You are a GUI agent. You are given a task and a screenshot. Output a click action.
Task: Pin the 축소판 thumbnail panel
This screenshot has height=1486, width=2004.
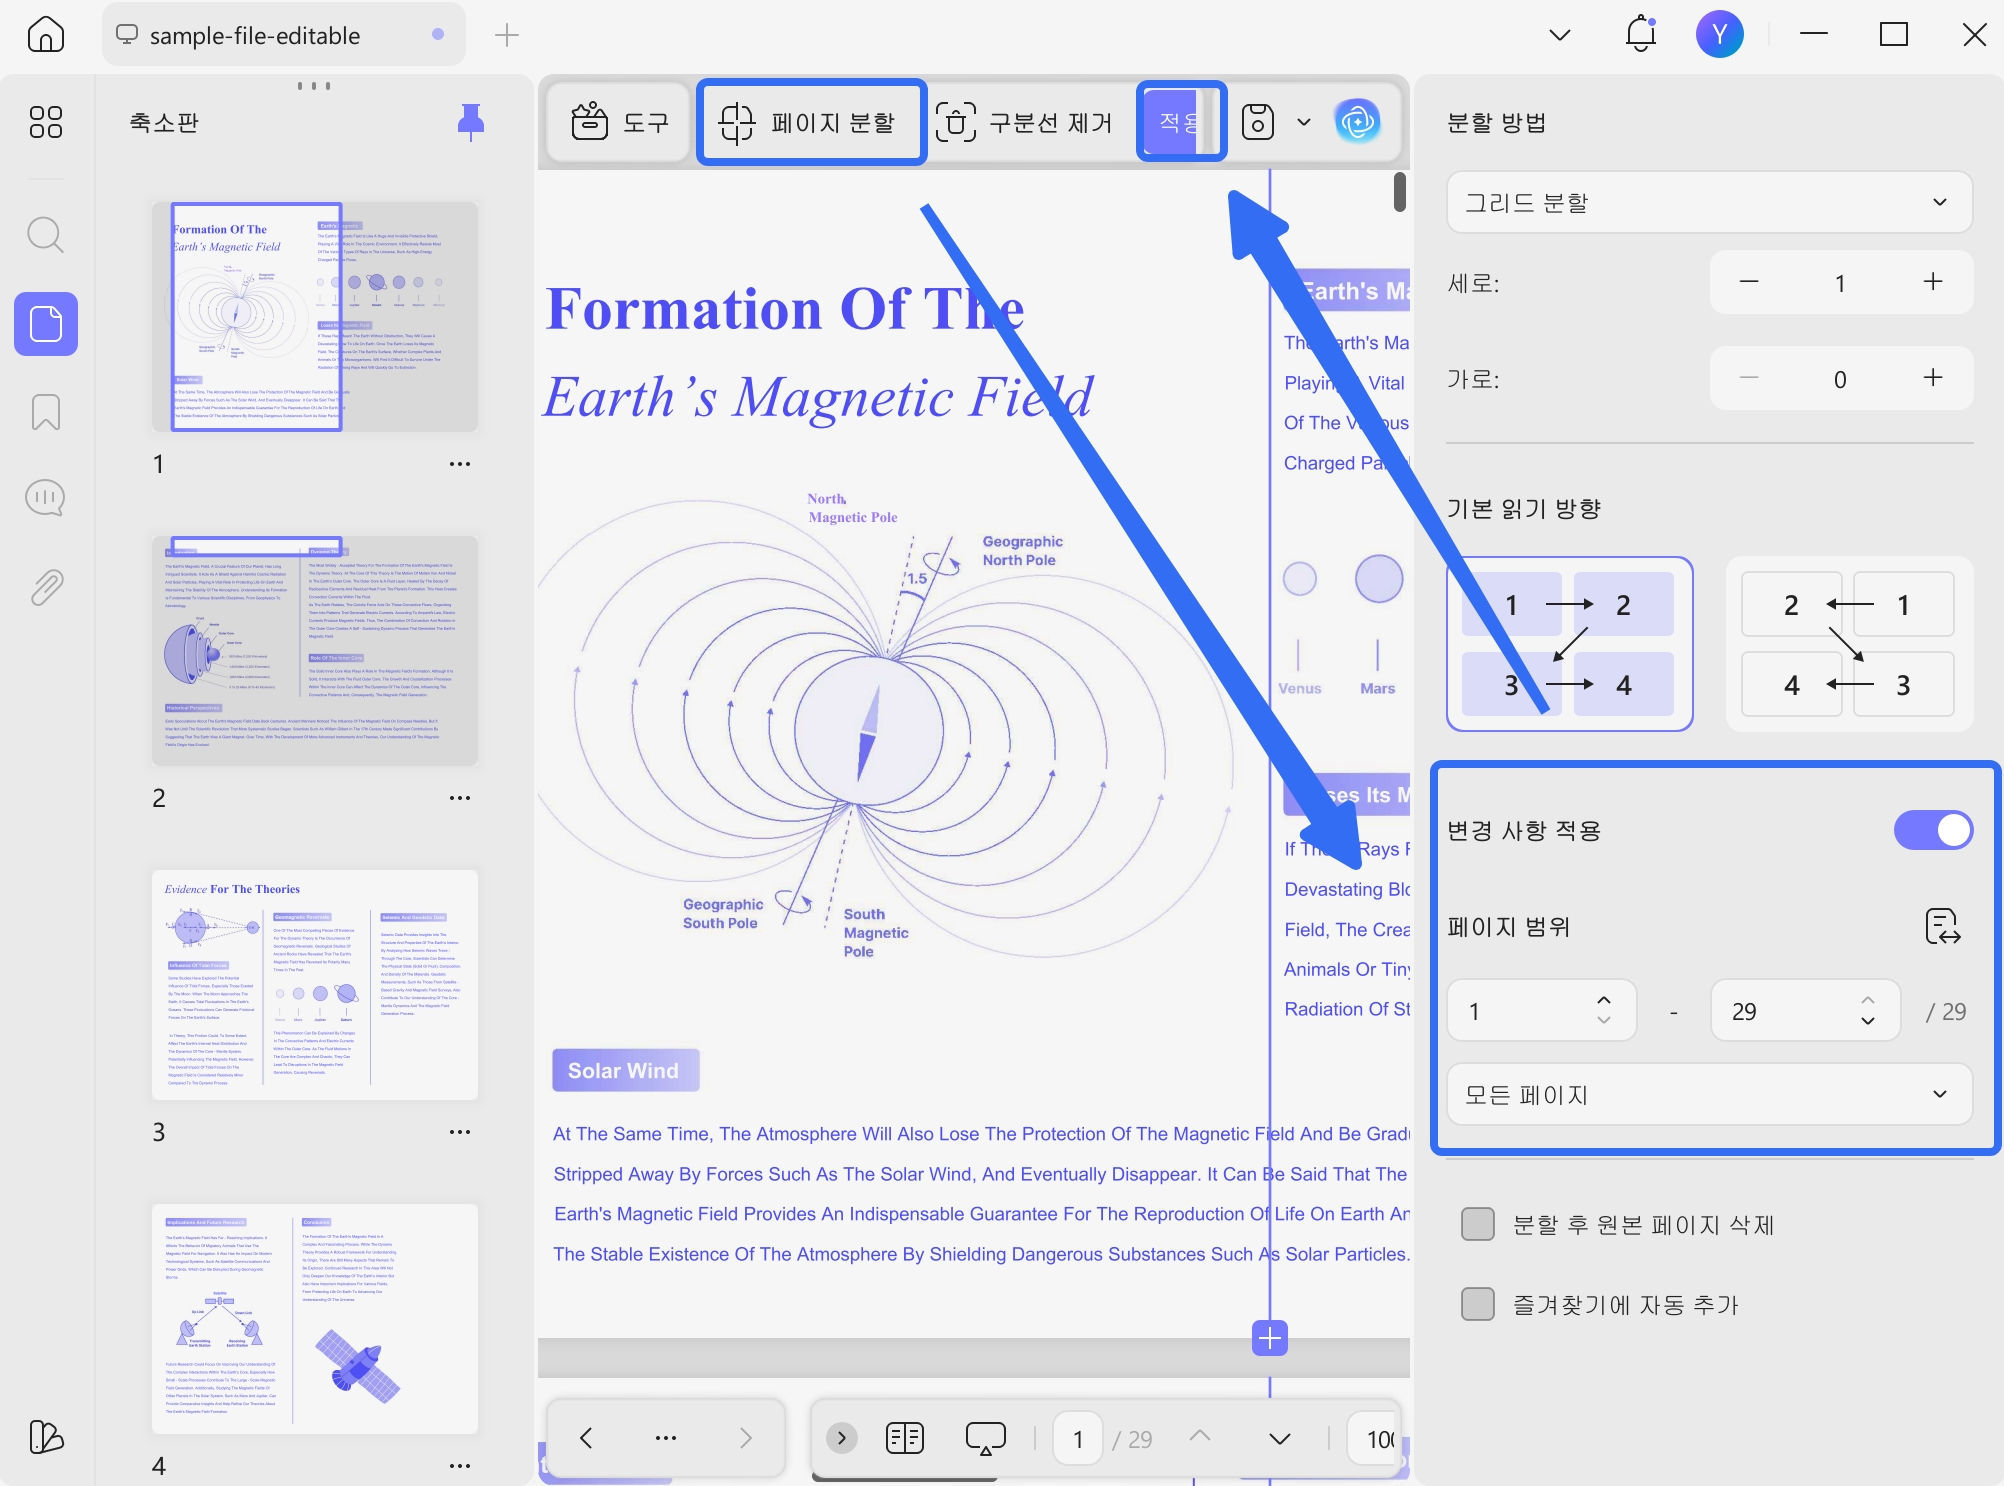coord(471,122)
